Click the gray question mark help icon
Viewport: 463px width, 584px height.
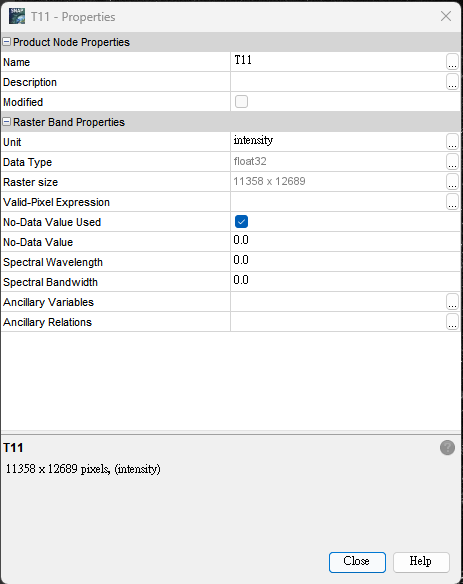click(x=447, y=447)
